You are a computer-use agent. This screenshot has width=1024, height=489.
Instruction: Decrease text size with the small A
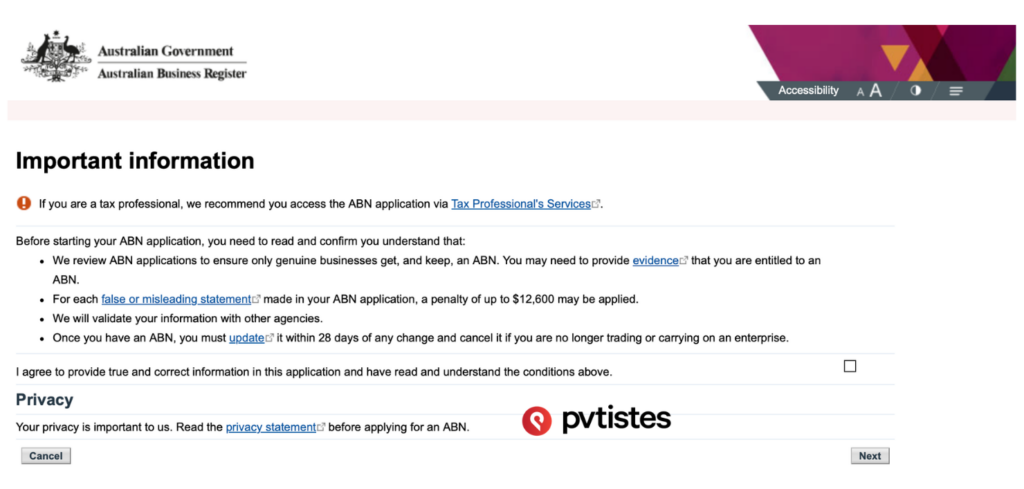pos(860,92)
